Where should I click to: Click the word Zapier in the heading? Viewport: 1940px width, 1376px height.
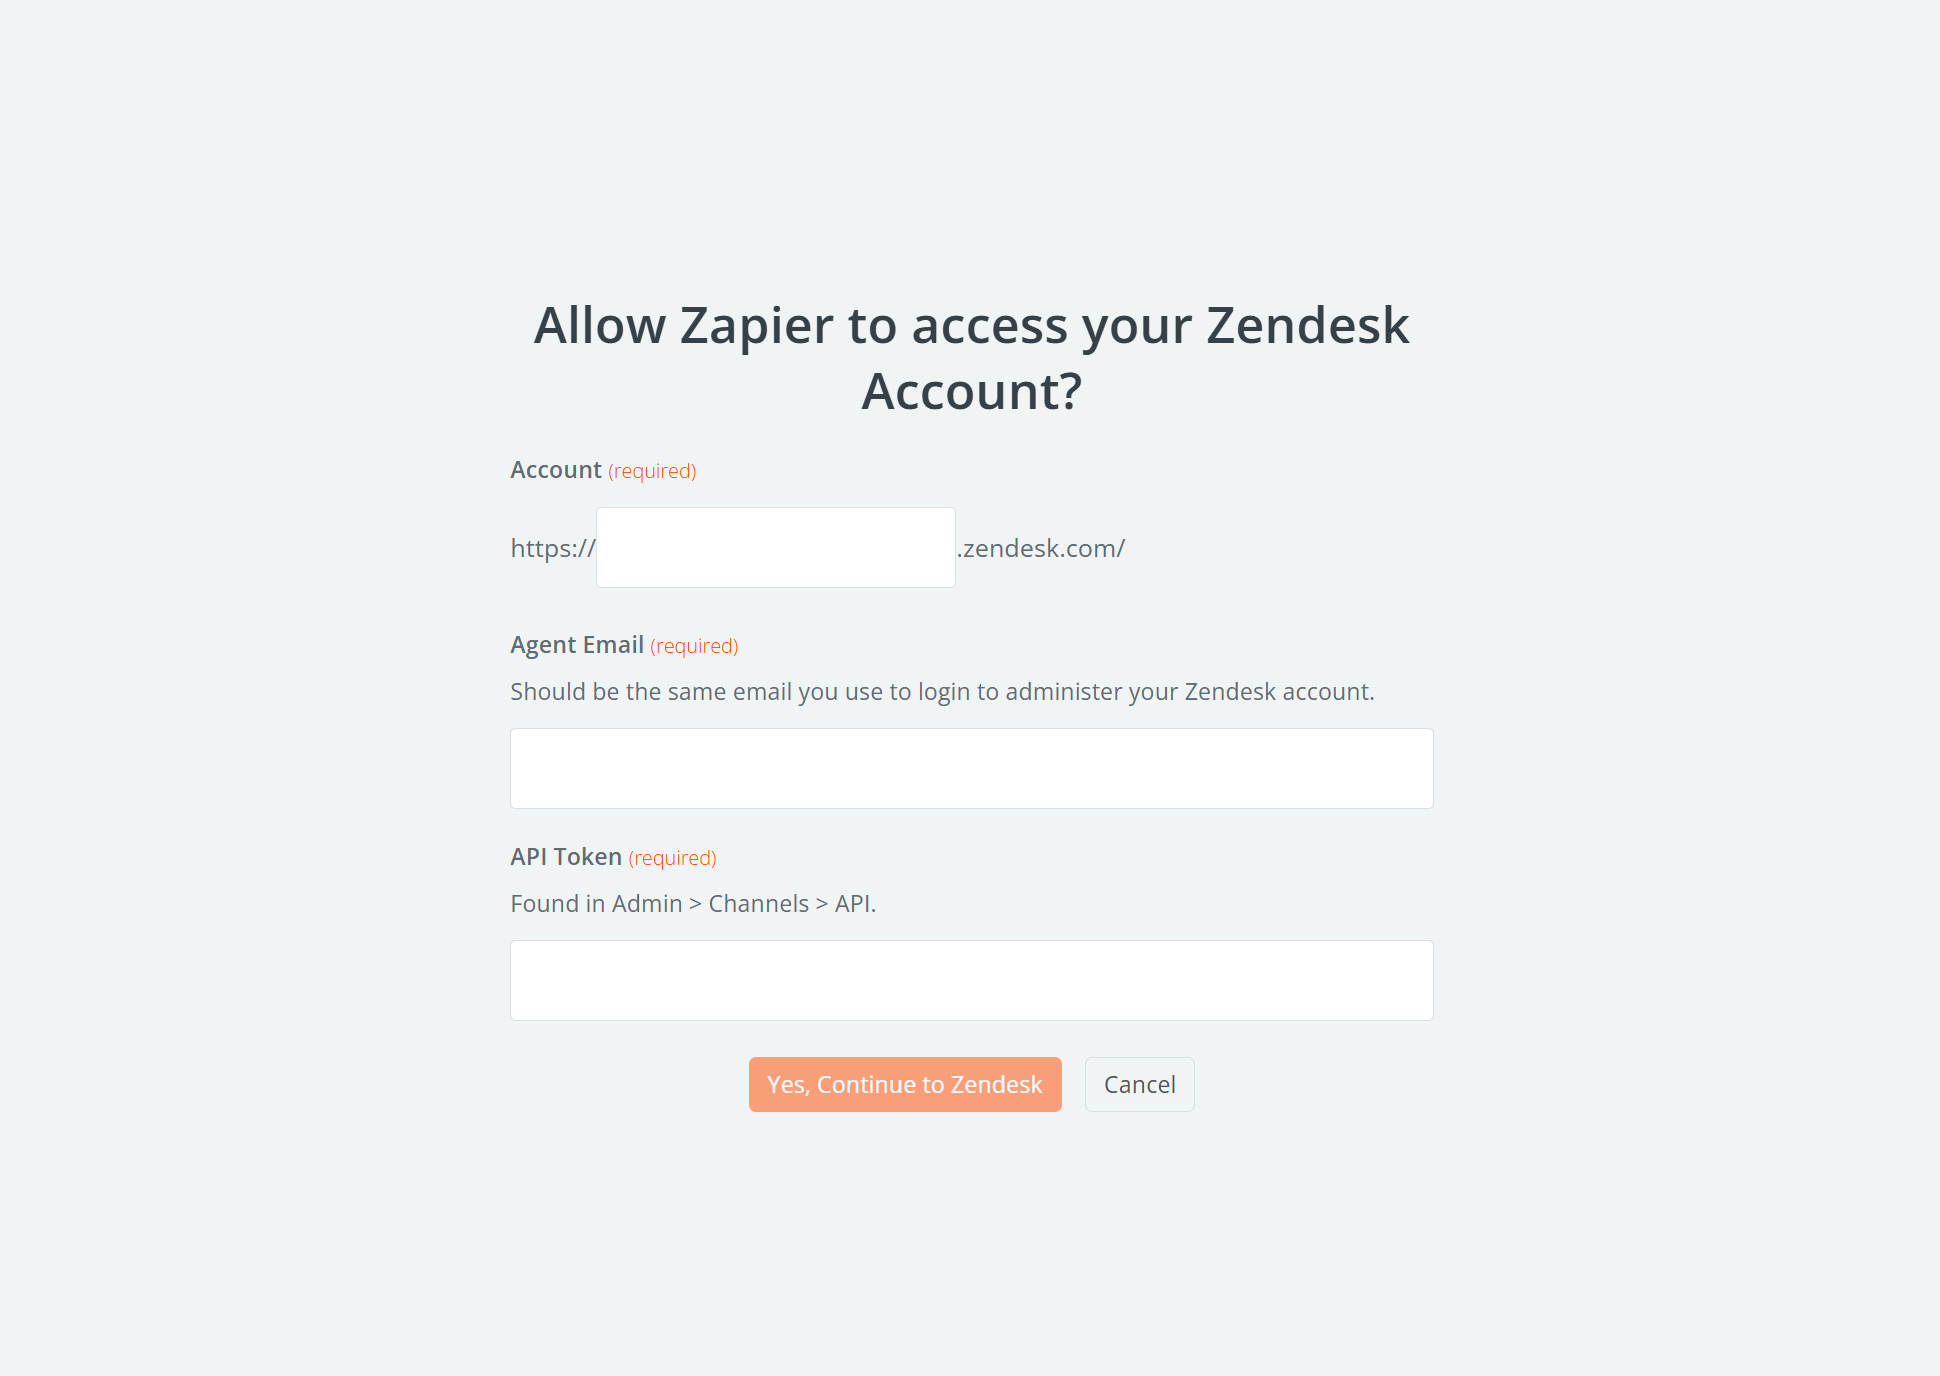click(x=756, y=326)
